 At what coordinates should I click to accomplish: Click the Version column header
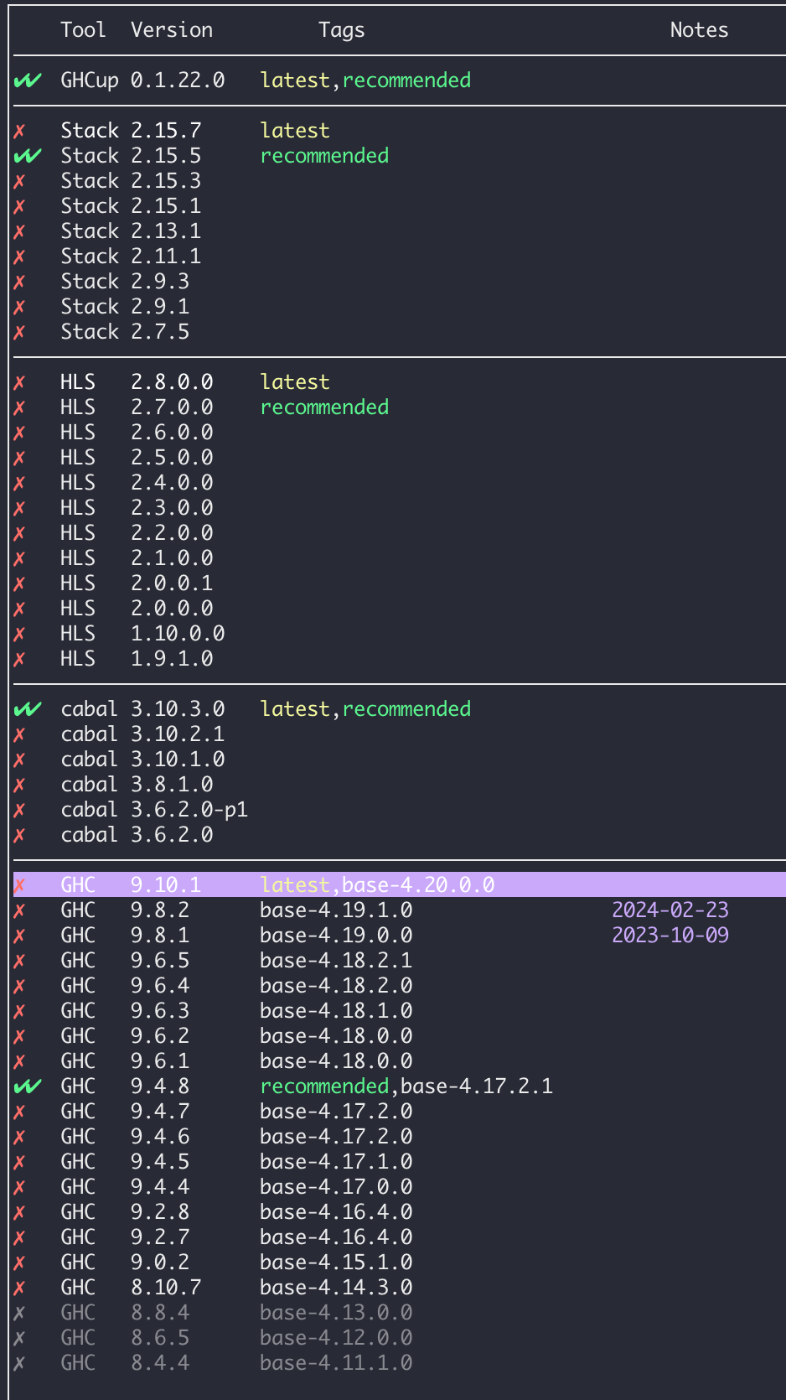(x=172, y=30)
